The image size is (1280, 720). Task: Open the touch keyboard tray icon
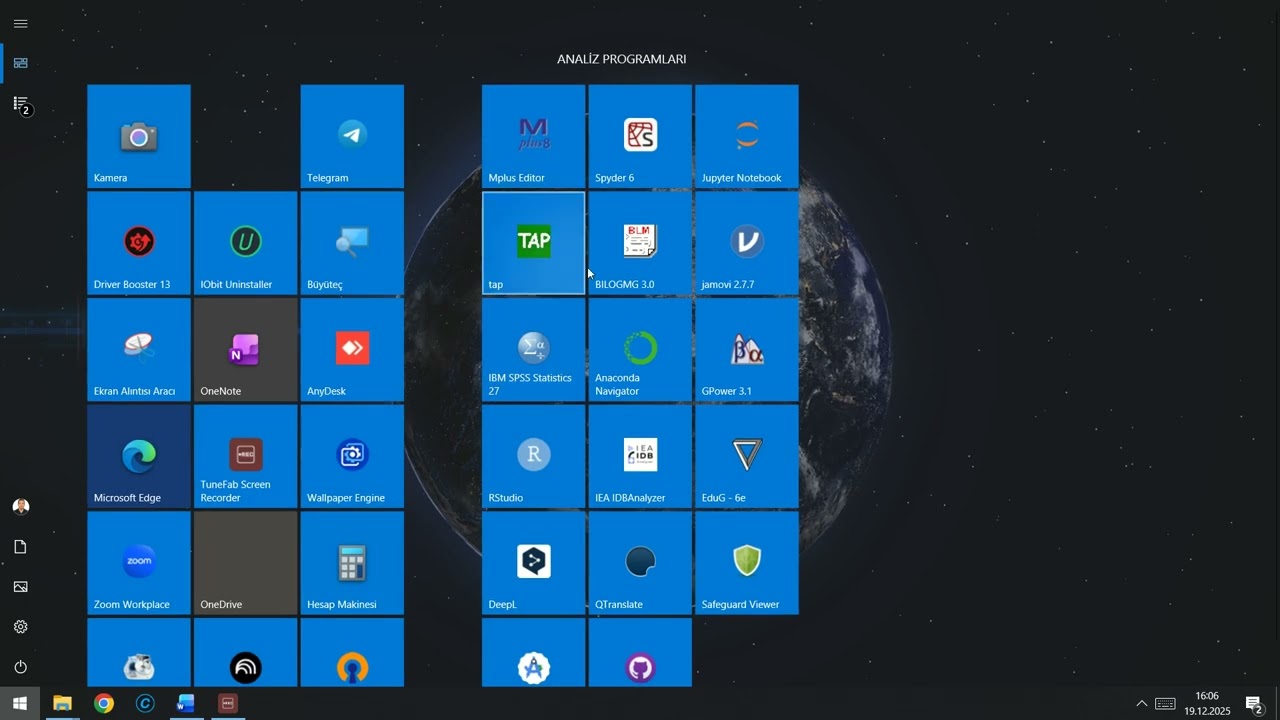[x=1165, y=703]
